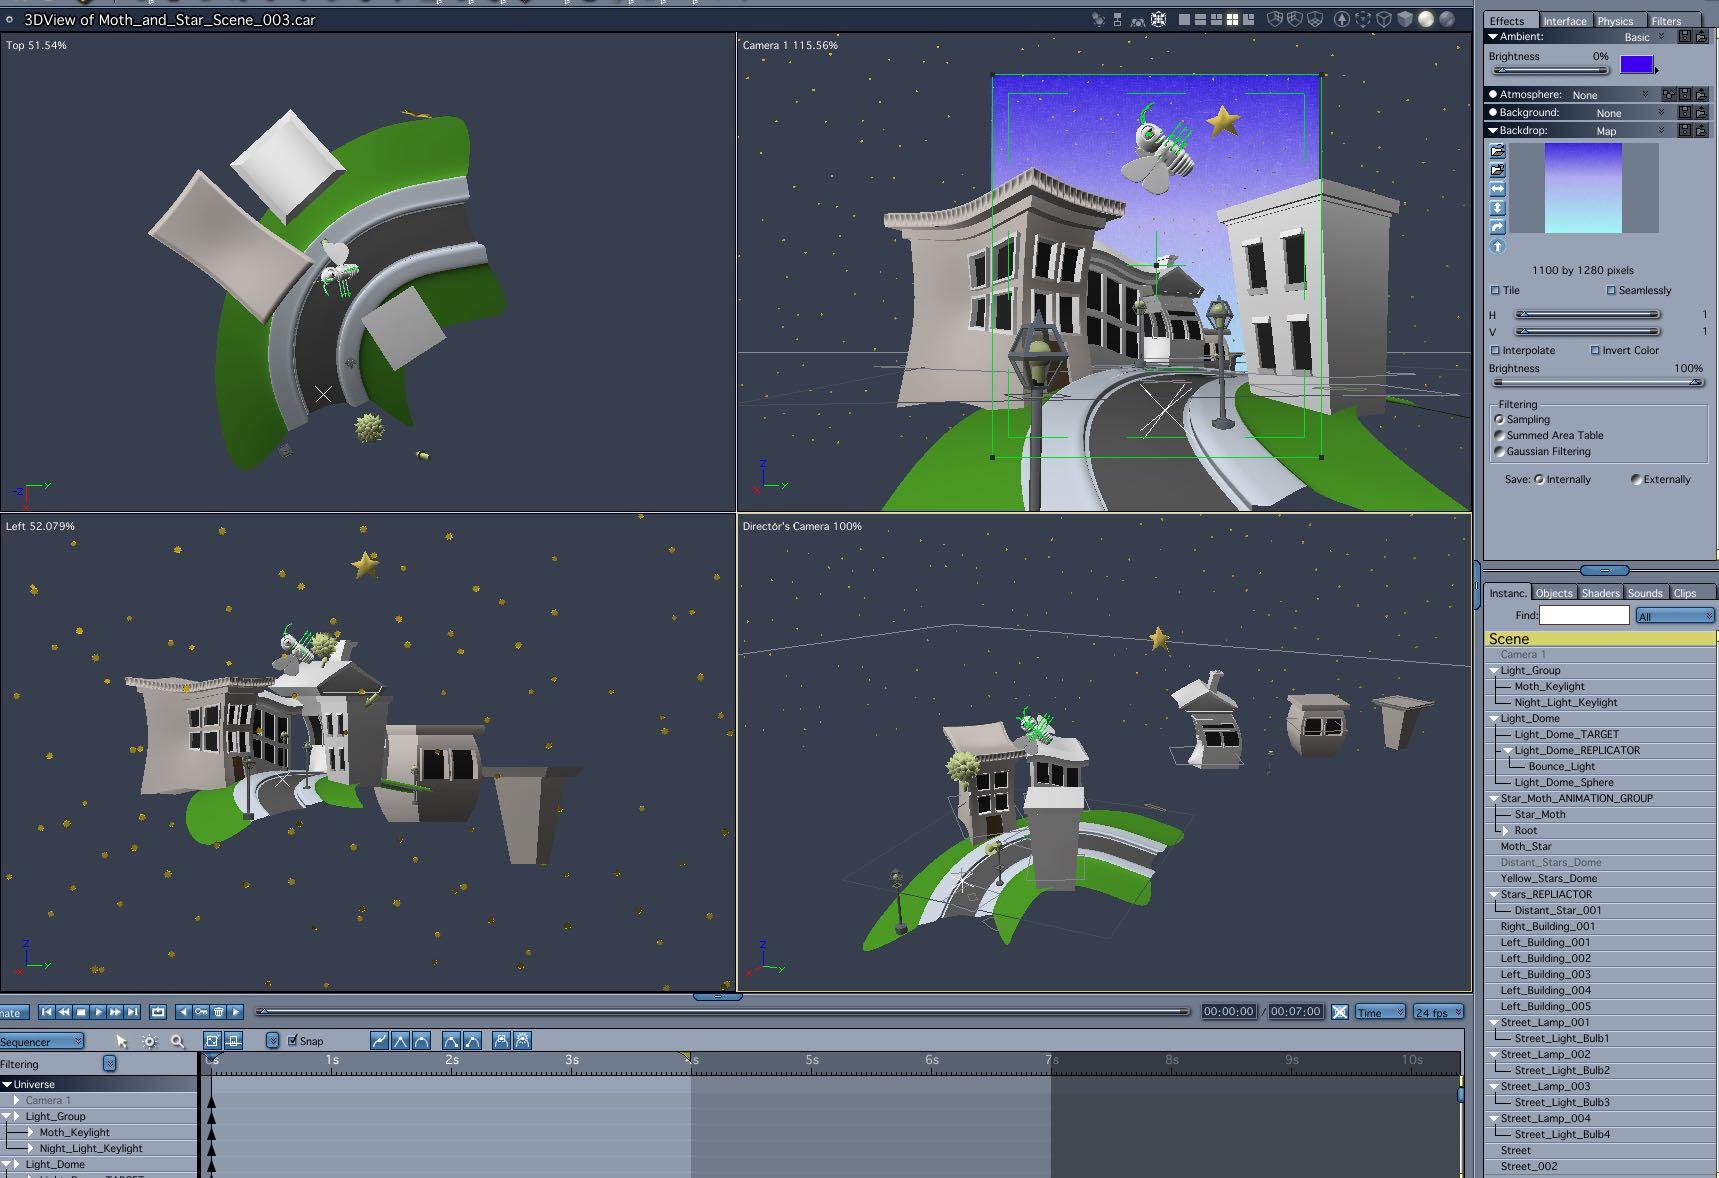Select the four-view grid layout icon
The height and width of the screenshot is (1178, 1719).
pos(1233,19)
